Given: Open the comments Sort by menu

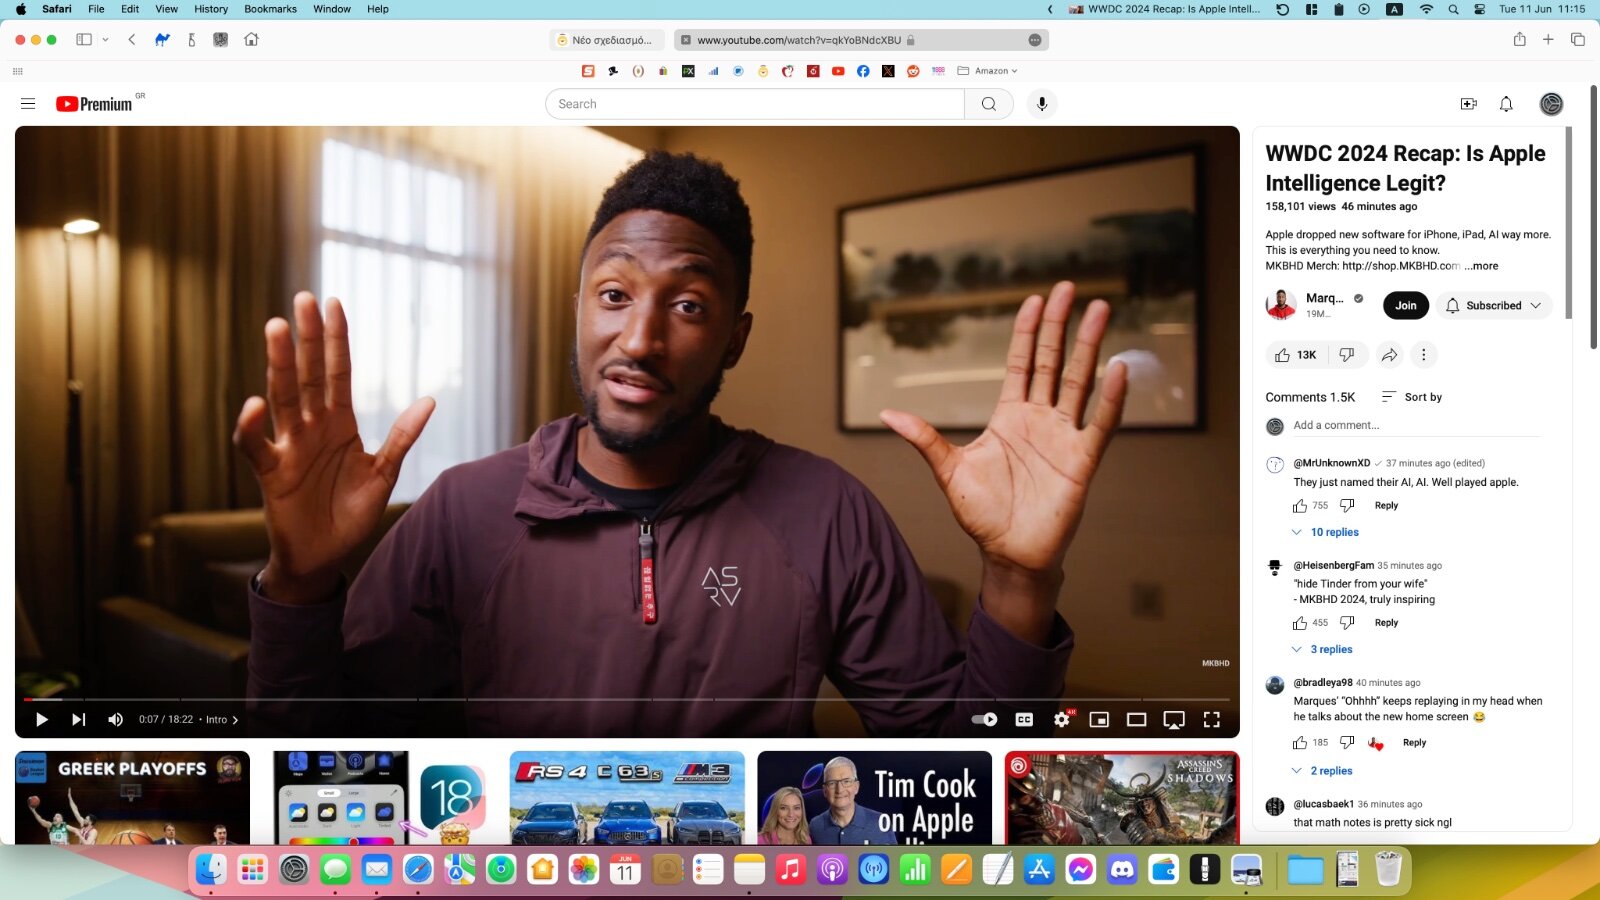Looking at the screenshot, I should pyautogui.click(x=1412, y=397).
